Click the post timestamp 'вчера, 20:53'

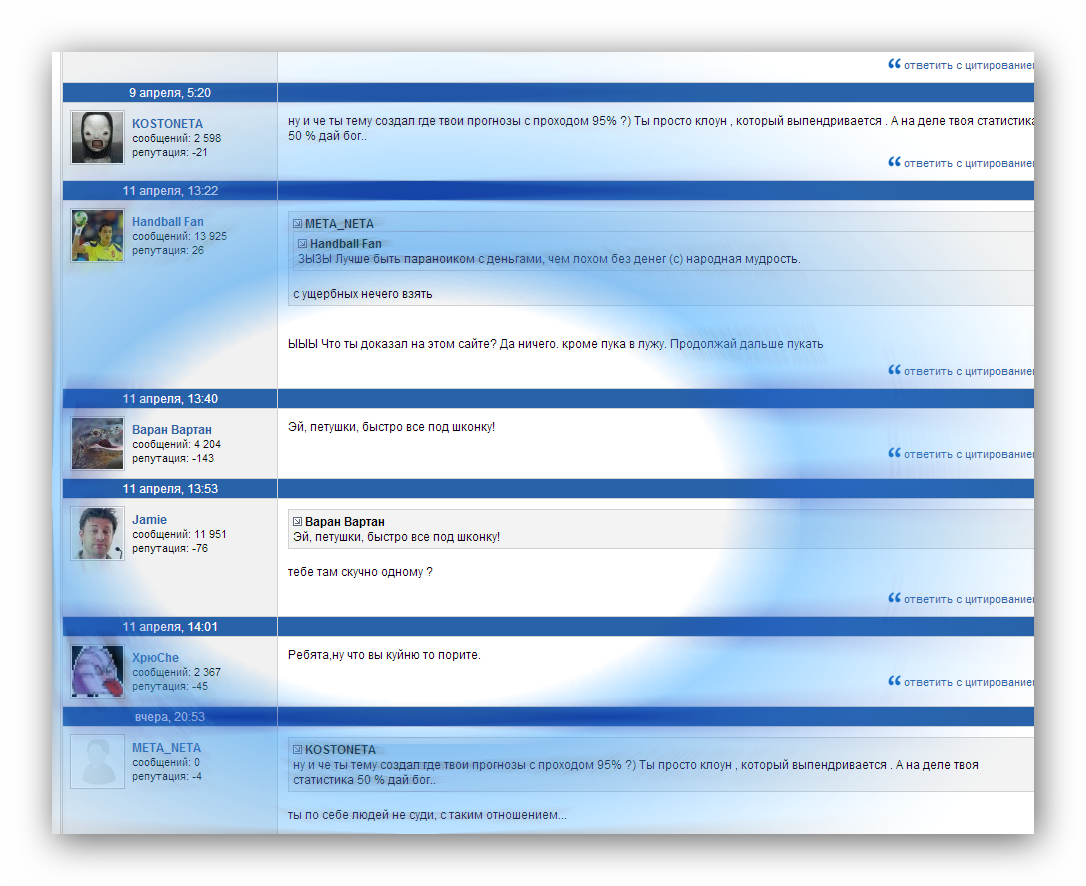pyautogui.click(x=170, y=717)
